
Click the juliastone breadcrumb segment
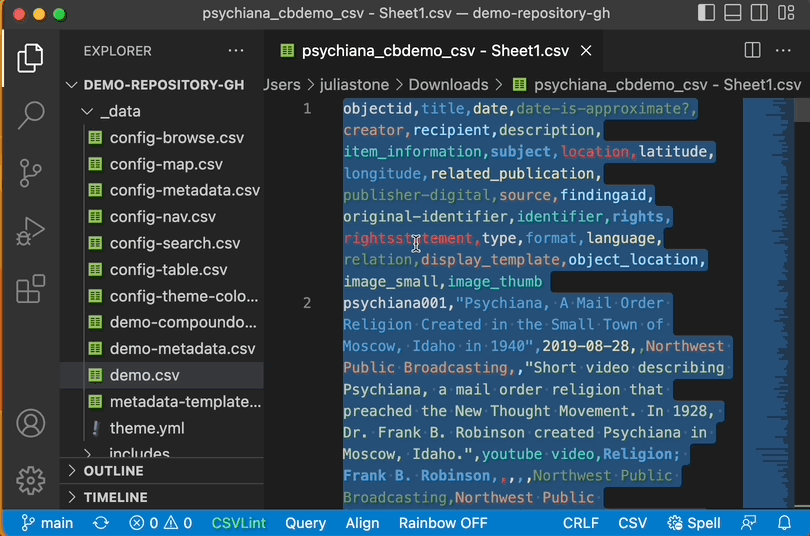[354, 85]
